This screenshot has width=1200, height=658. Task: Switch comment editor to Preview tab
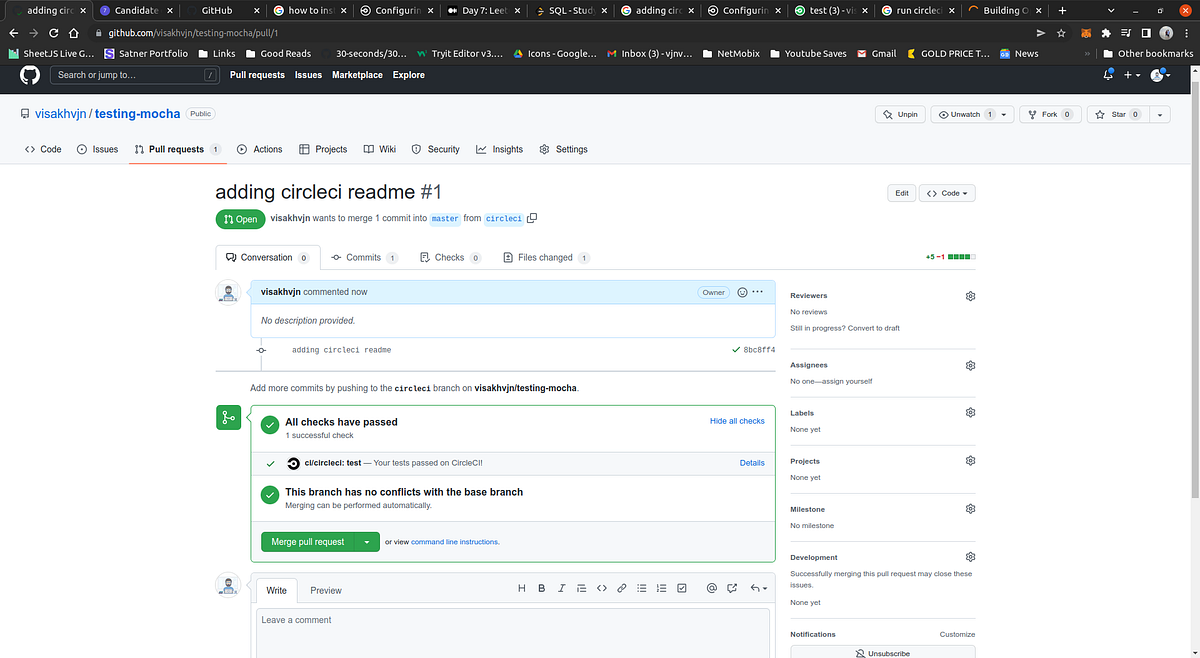(326, 590)
